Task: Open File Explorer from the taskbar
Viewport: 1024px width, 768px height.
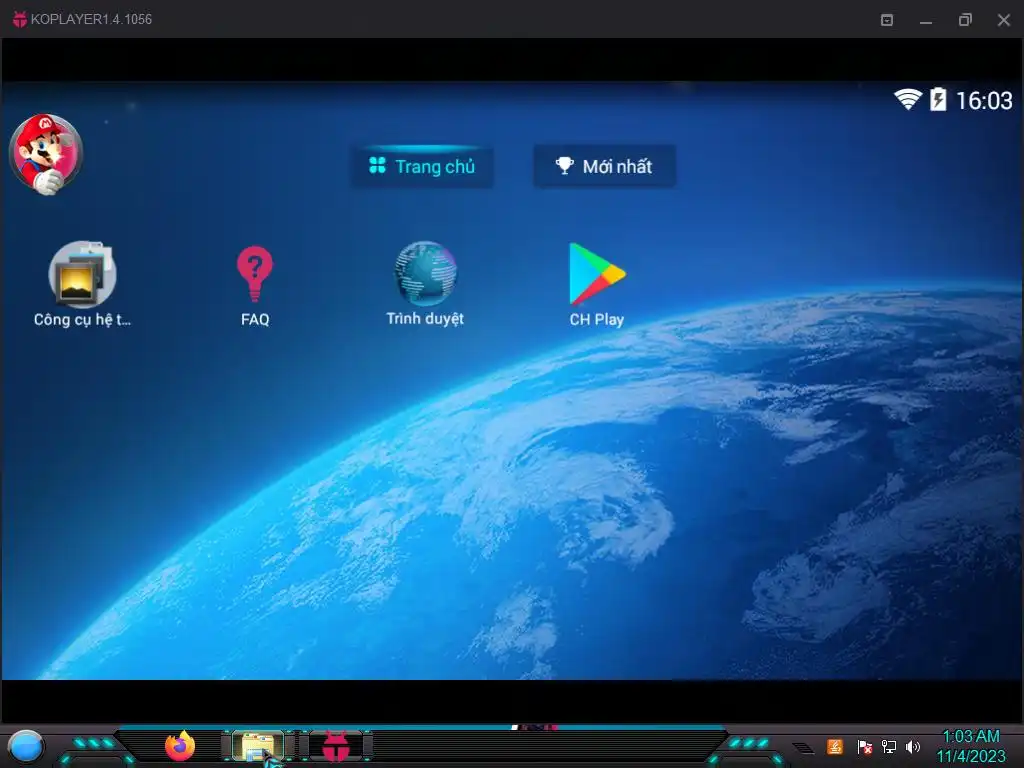Action: coord(259,746)
